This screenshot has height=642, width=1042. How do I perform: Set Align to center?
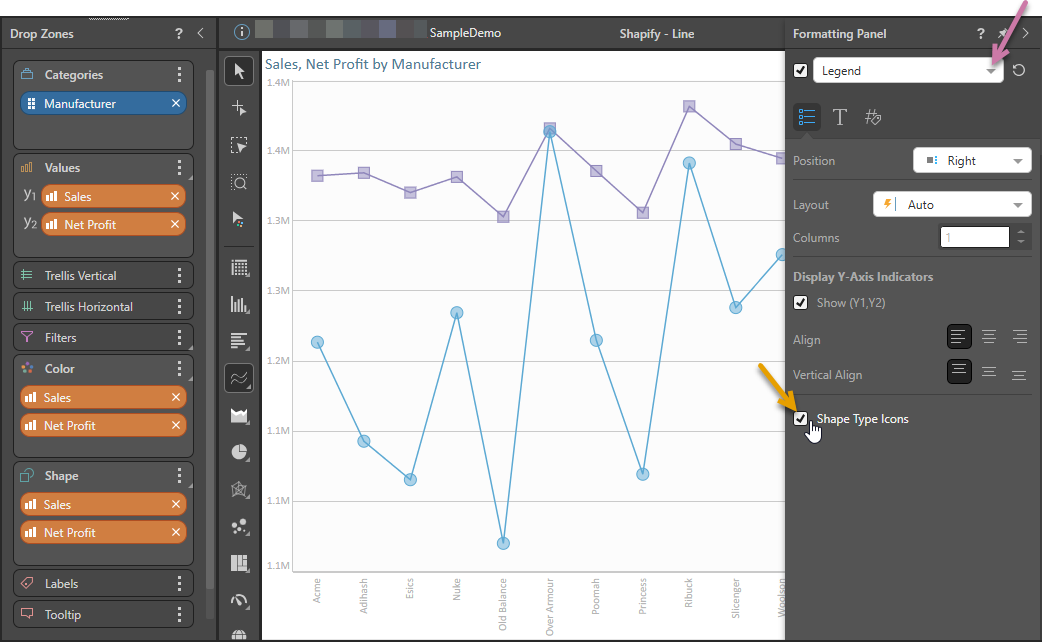pyautogui.click(x=989, y=337)
